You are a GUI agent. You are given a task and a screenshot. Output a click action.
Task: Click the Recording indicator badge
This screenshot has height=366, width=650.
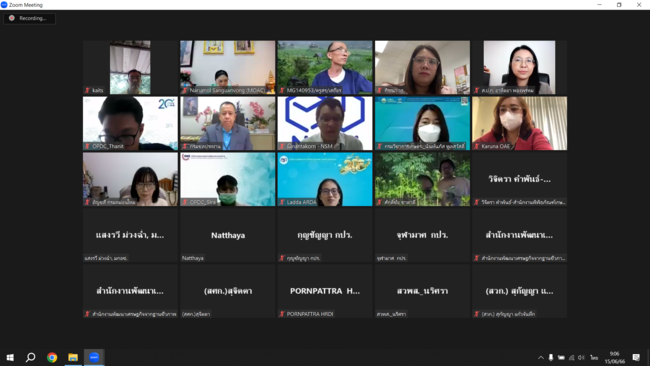point(29,18)
